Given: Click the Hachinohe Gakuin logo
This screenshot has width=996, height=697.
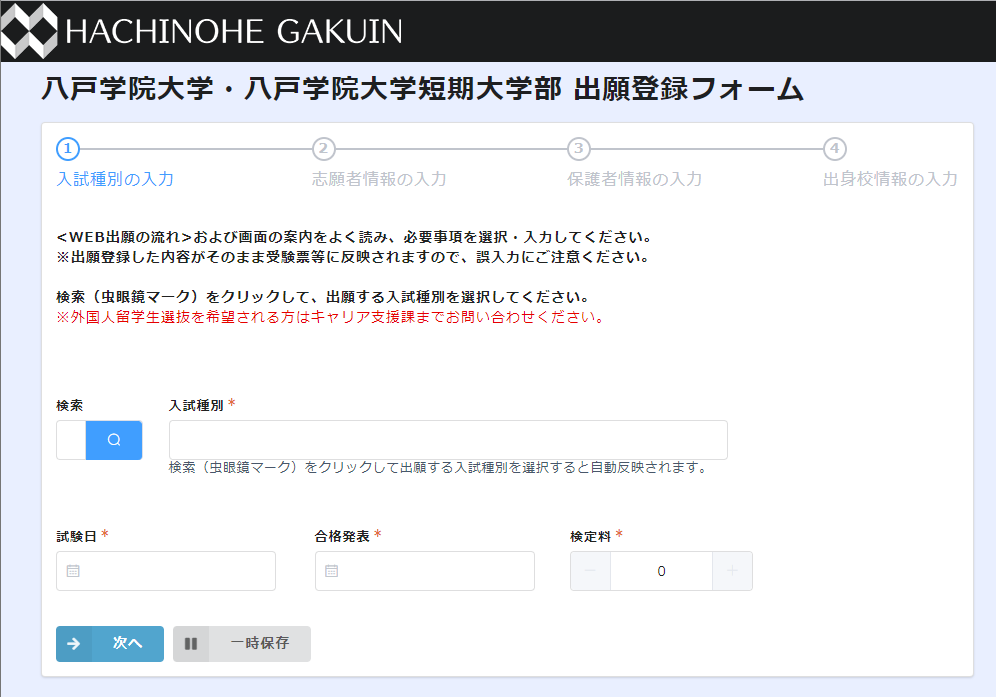Looking at the screenshot, I should (x=202, y=30).
